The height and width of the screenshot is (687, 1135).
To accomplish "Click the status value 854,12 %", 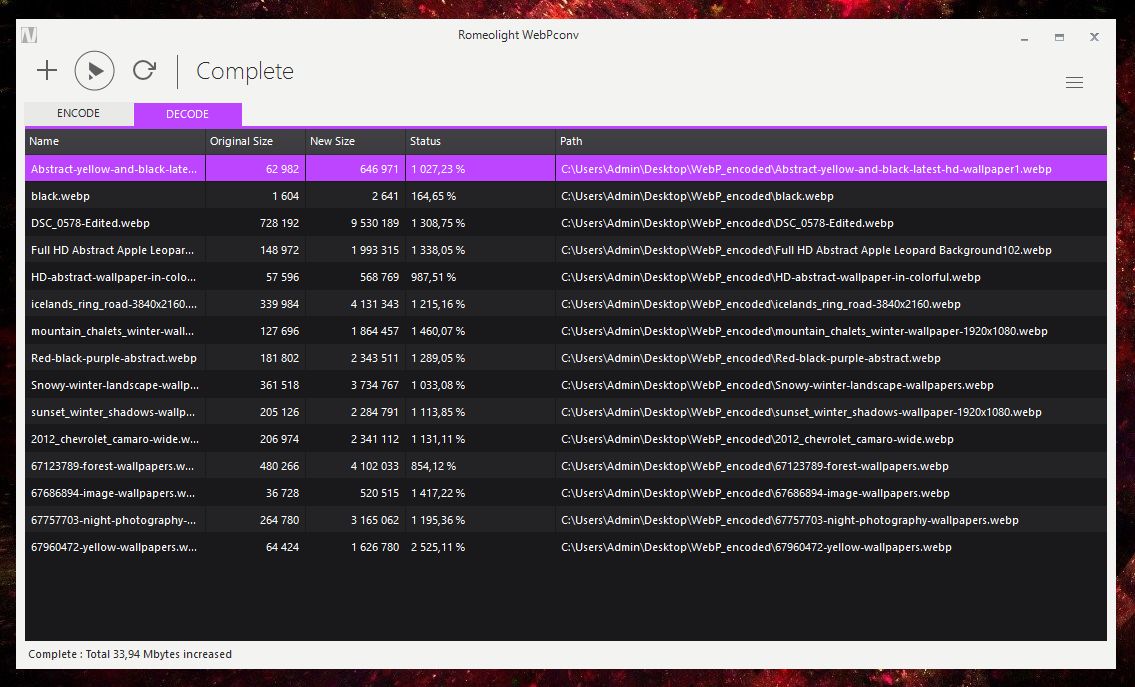I will point(433,466).
